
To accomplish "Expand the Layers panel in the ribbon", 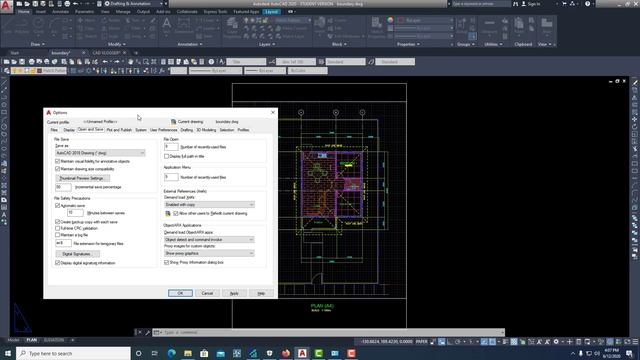I will (267, 44).
